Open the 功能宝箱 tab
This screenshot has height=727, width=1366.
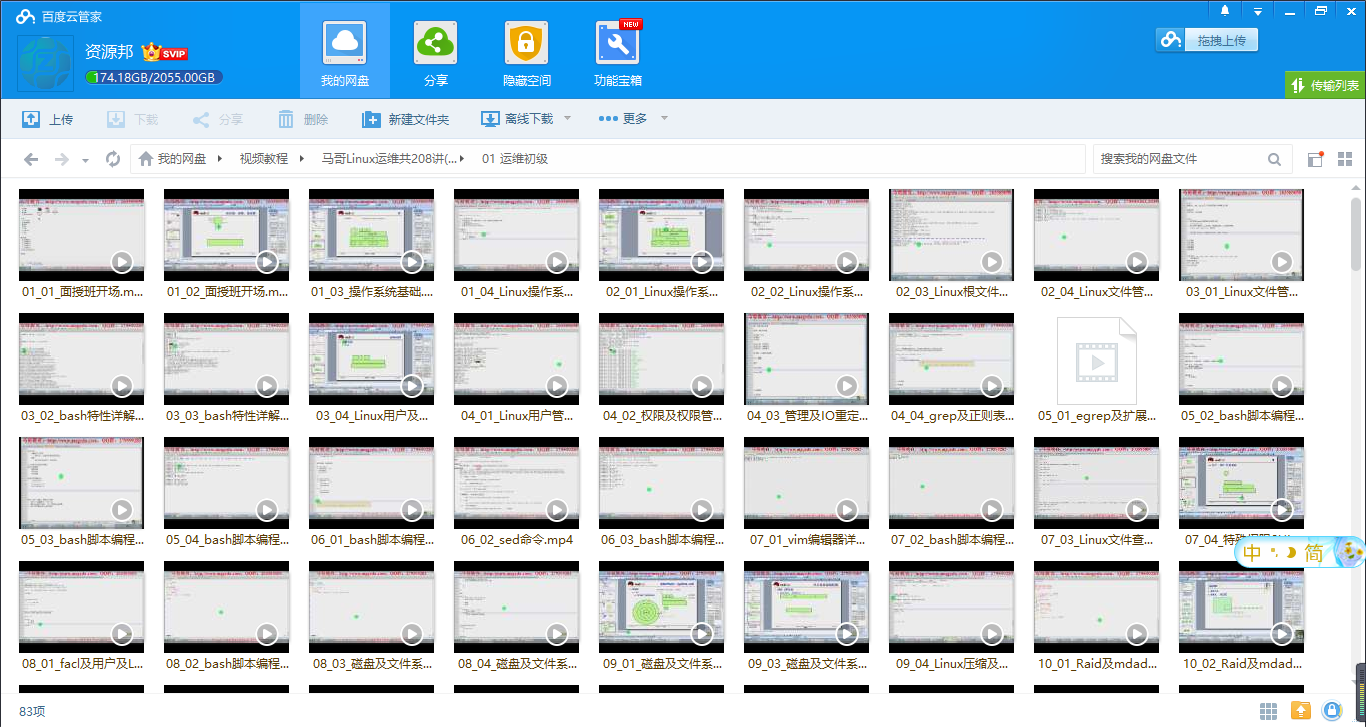[x=618, y=51]
